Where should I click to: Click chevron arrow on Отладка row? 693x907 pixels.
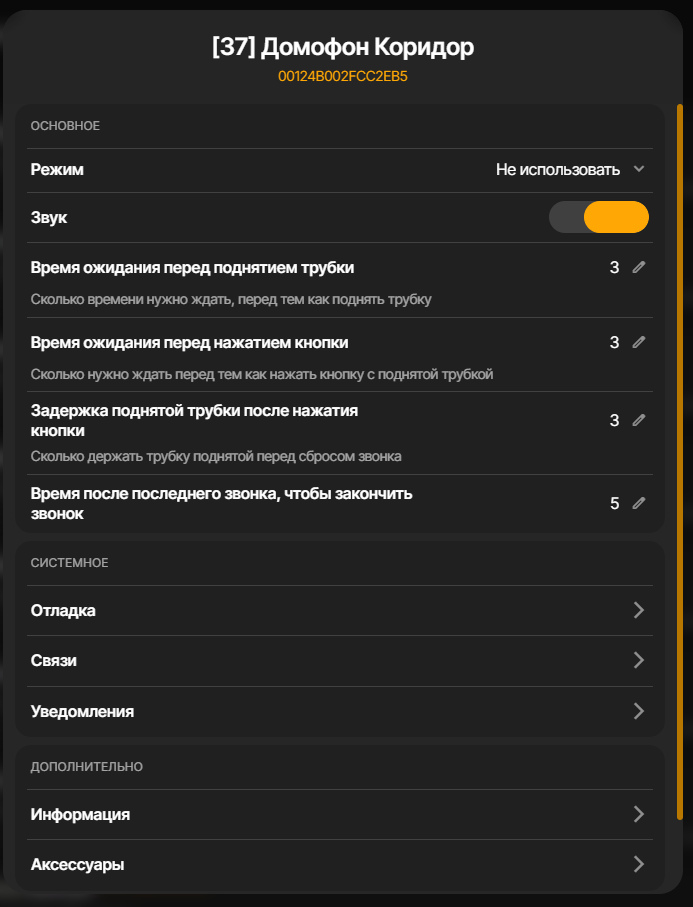point(639,610)
